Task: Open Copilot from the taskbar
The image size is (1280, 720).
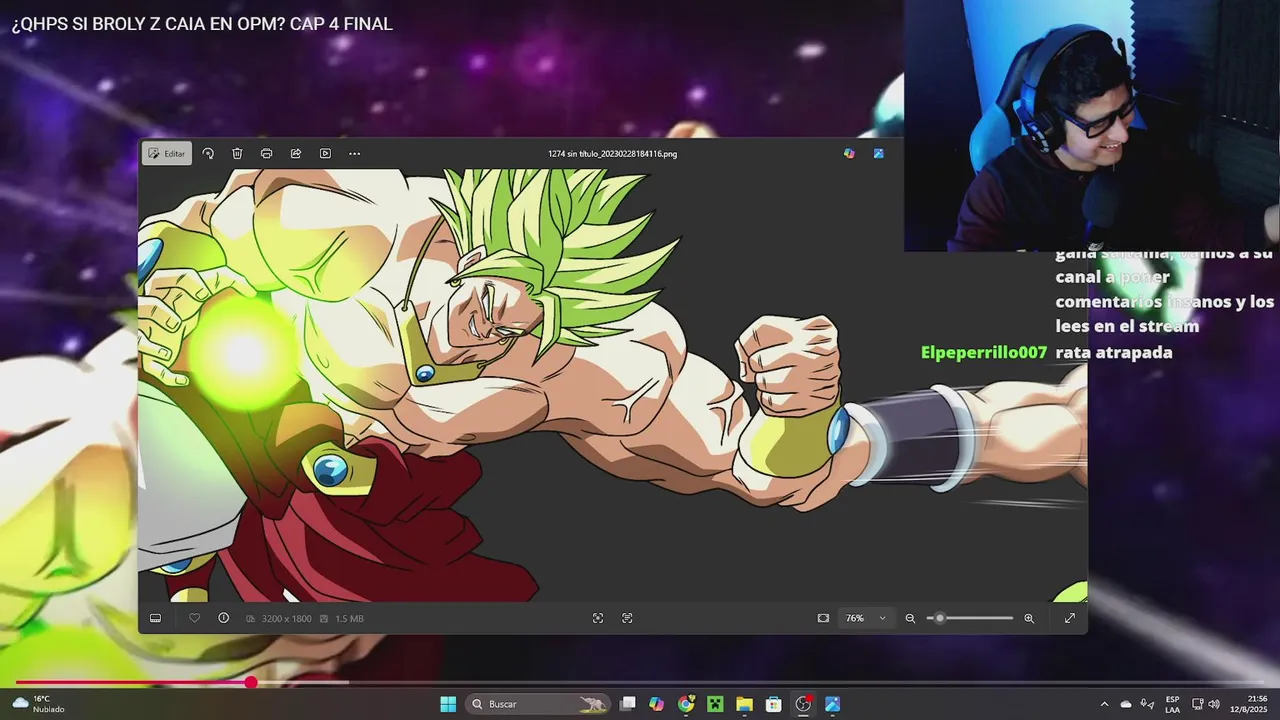Action: (656, 704)
